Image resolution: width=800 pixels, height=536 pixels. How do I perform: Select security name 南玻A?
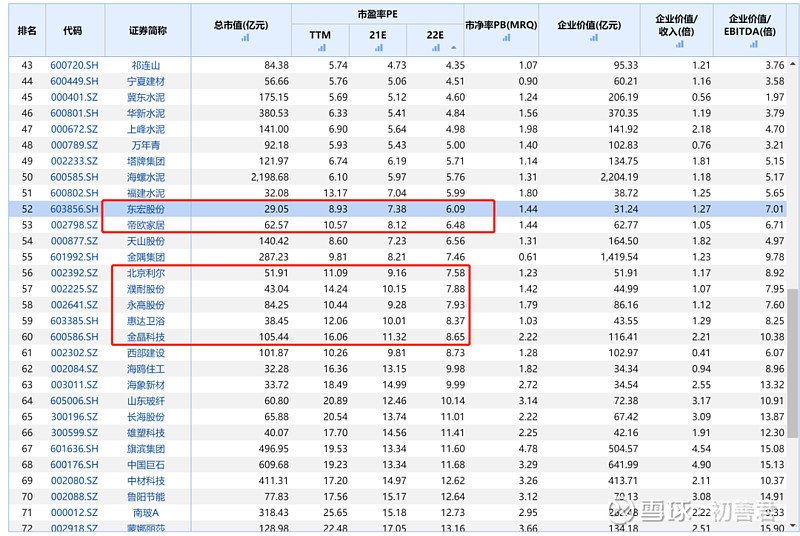pos(146,513)
